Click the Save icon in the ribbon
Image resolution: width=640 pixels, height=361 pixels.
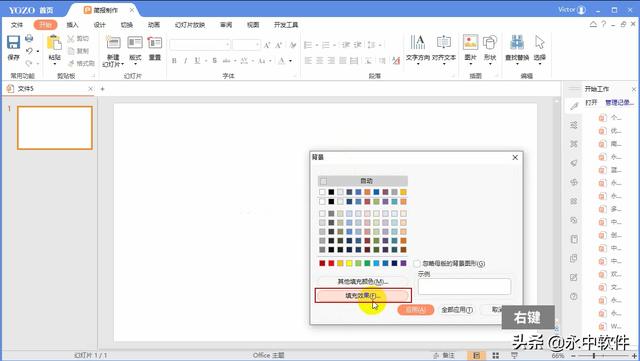pos(13,43)
